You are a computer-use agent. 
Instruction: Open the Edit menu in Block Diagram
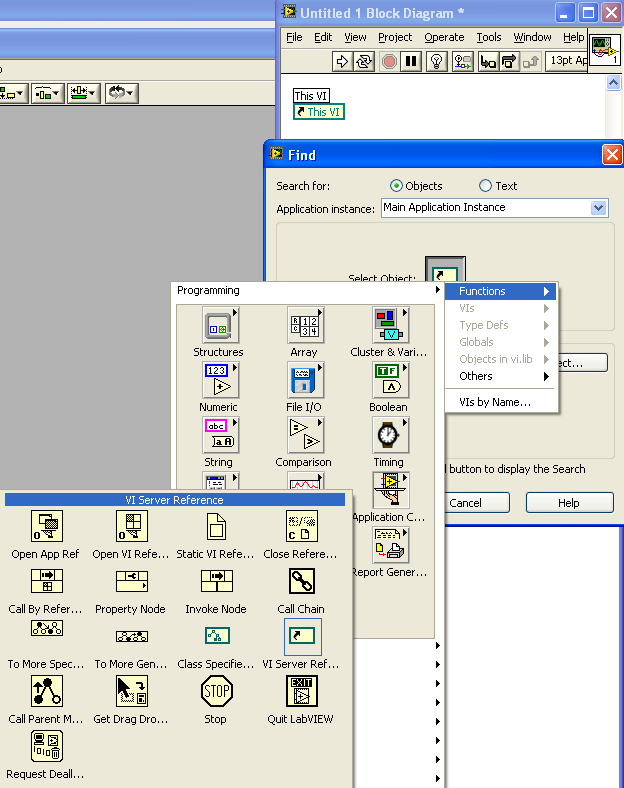pos(323,37)
